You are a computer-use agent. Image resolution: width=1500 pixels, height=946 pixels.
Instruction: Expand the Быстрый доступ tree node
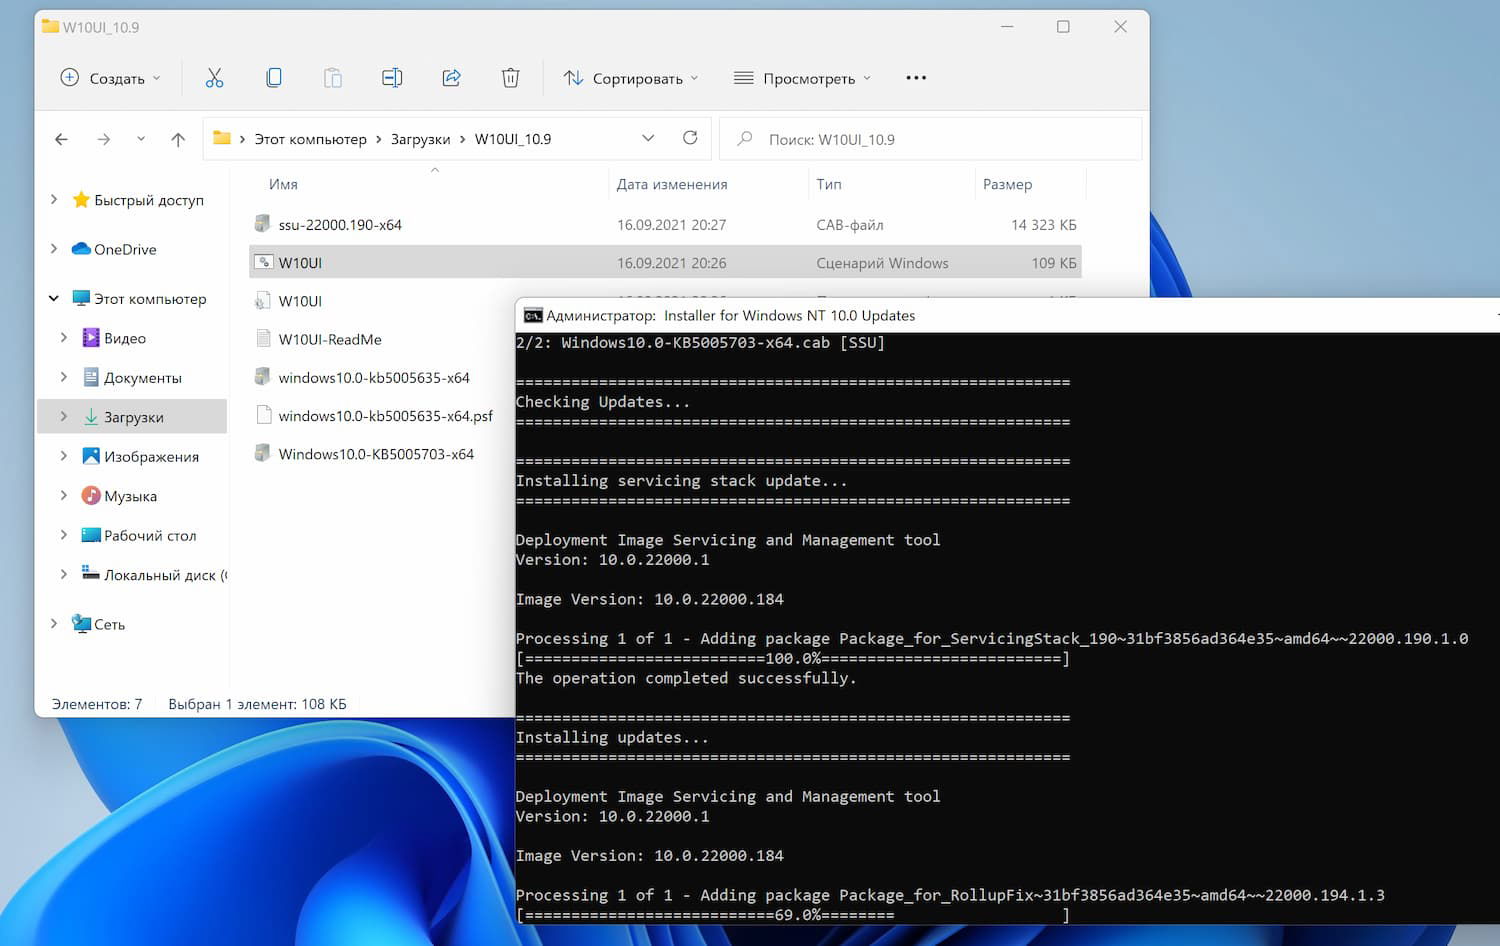click(x=54, y=200)
